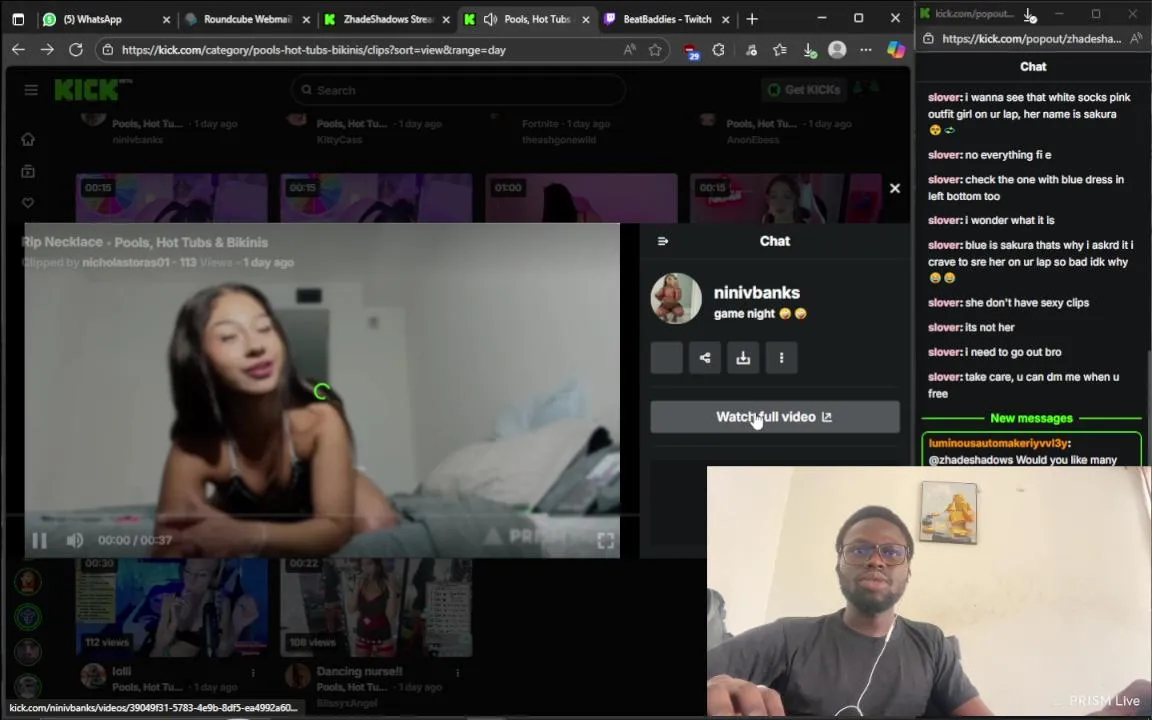The height and width of the screenshot is (720, 1152).
Task: Open the Following heart icon in the sidebar
Action: click(x=28, y=203)
